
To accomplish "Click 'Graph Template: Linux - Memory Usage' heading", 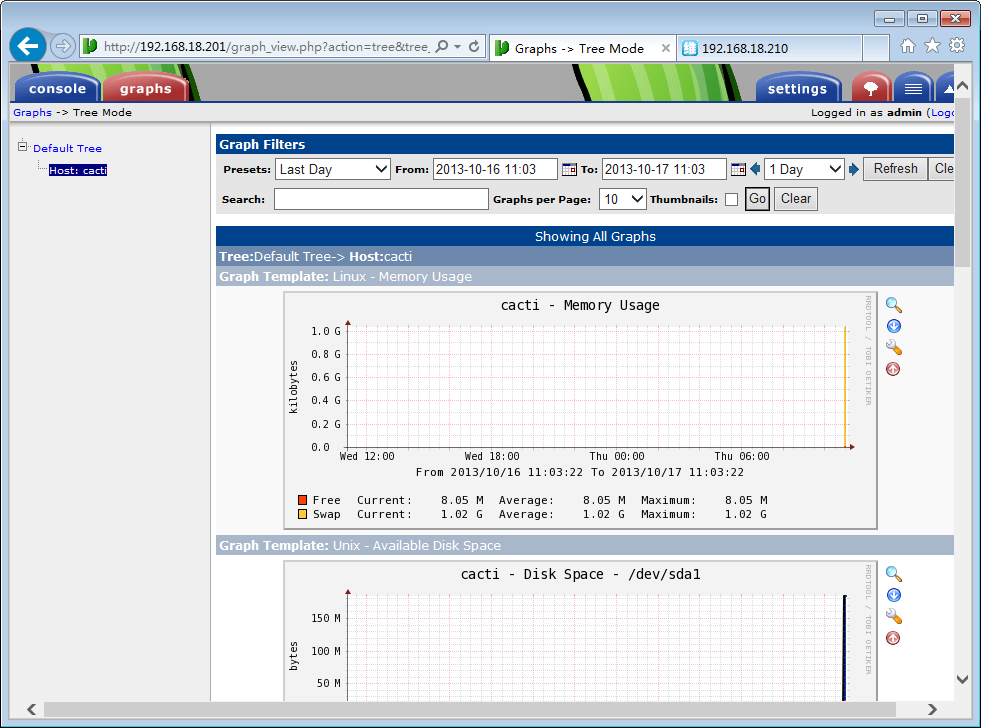I will [345, 276].
